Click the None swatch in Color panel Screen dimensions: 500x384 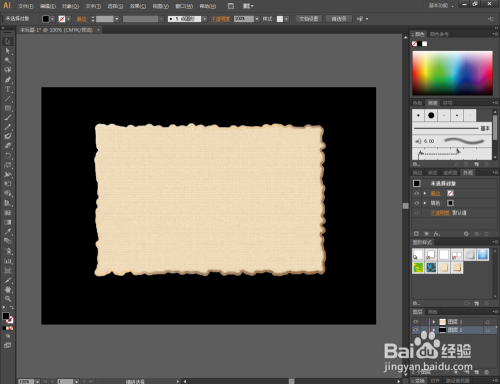[x=415, y=44]
